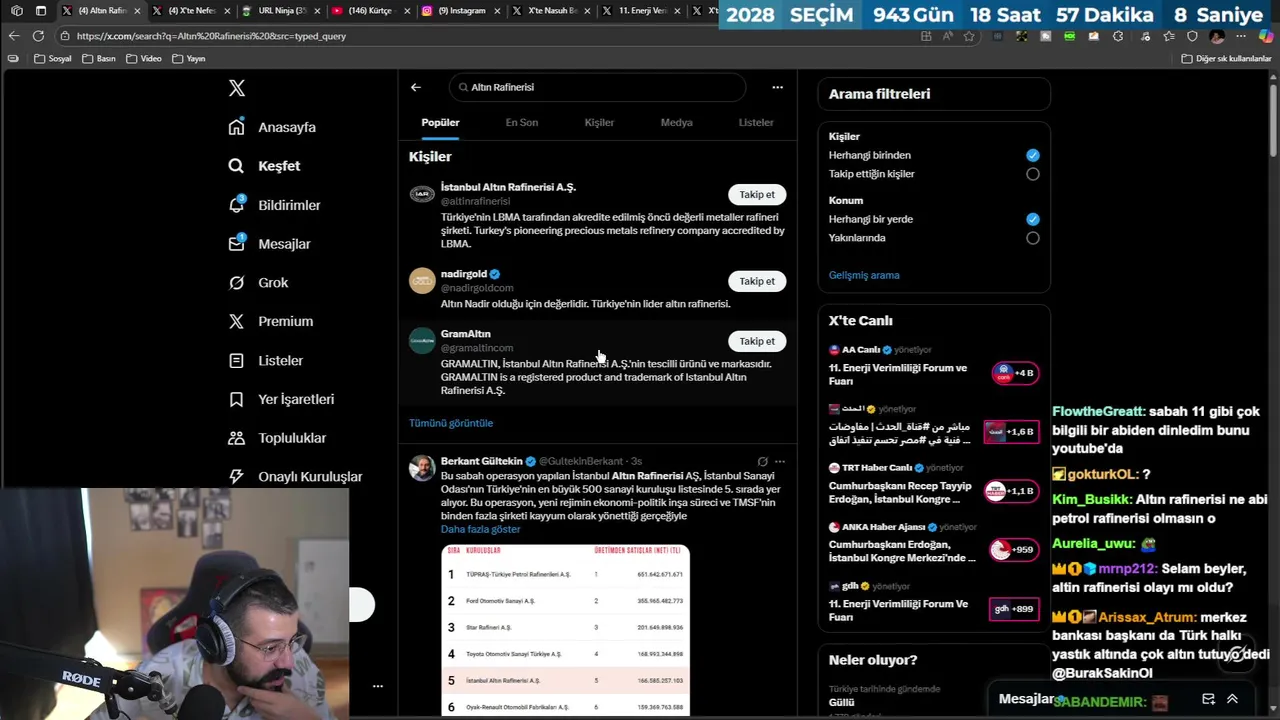Image resolution: width=1280 pixels, height=720 pixels.
Task: Open Anasayfa home from the sidebar
Action: pyautogui.click(x=272, y=127)
